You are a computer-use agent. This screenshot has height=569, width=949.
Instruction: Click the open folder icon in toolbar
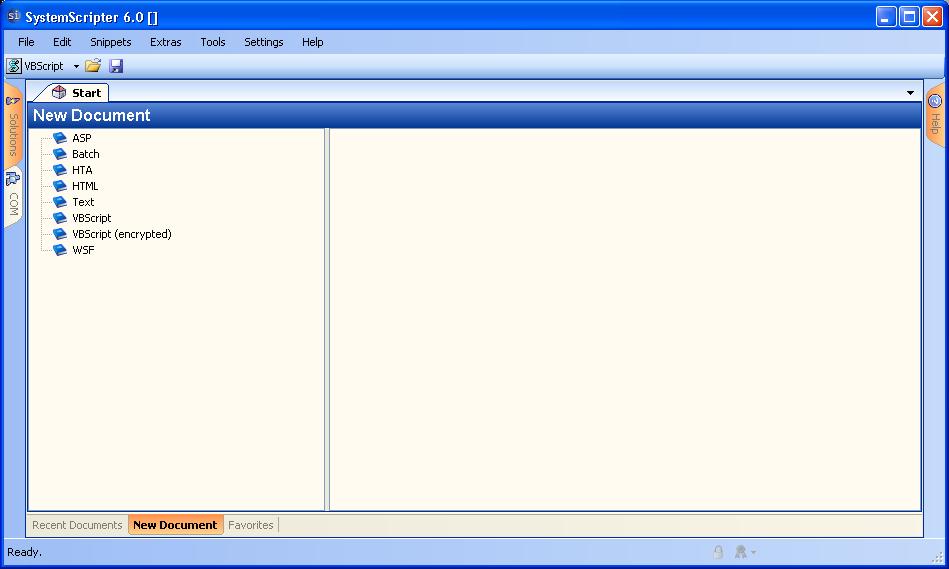point(93,66)
